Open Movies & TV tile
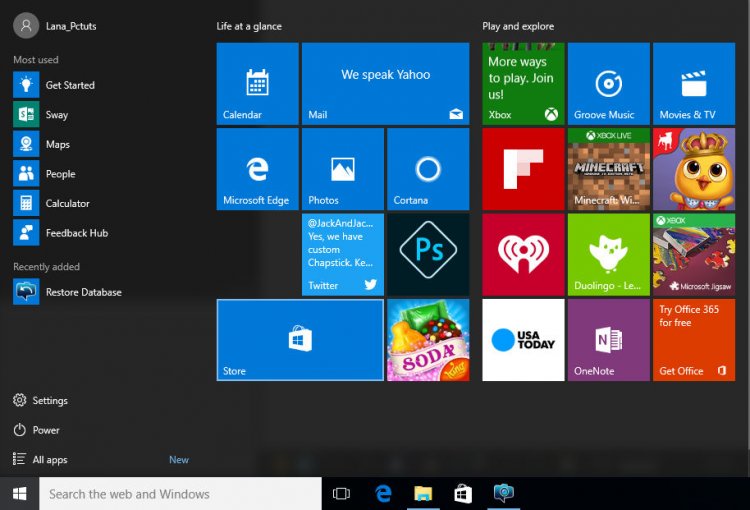The image size is (750, 510). click(x=694, y=84)
